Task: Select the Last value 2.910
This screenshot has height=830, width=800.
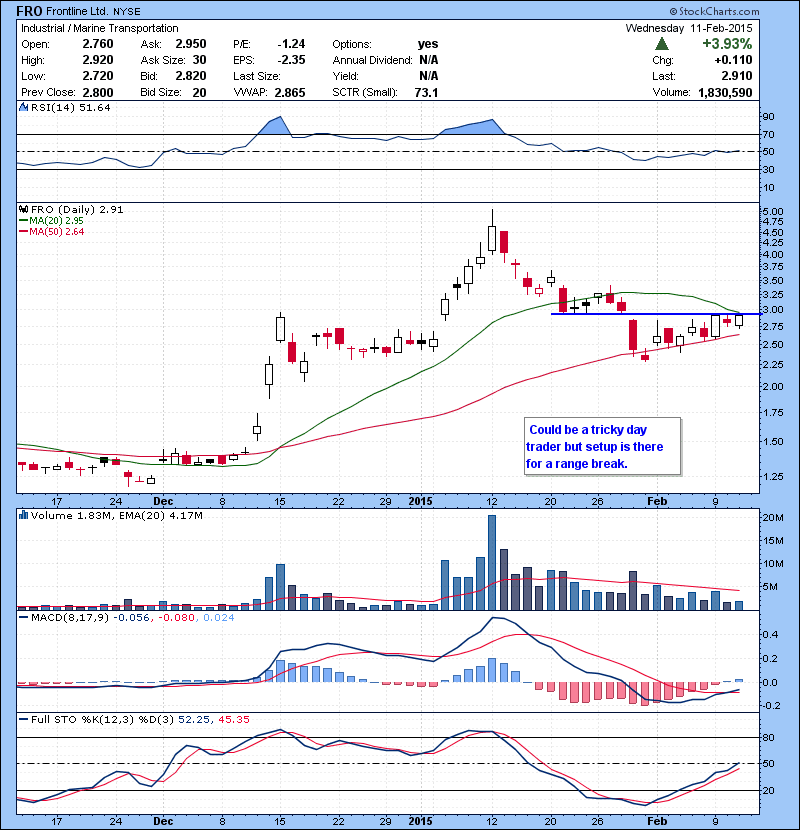Action: coord(737,76)
